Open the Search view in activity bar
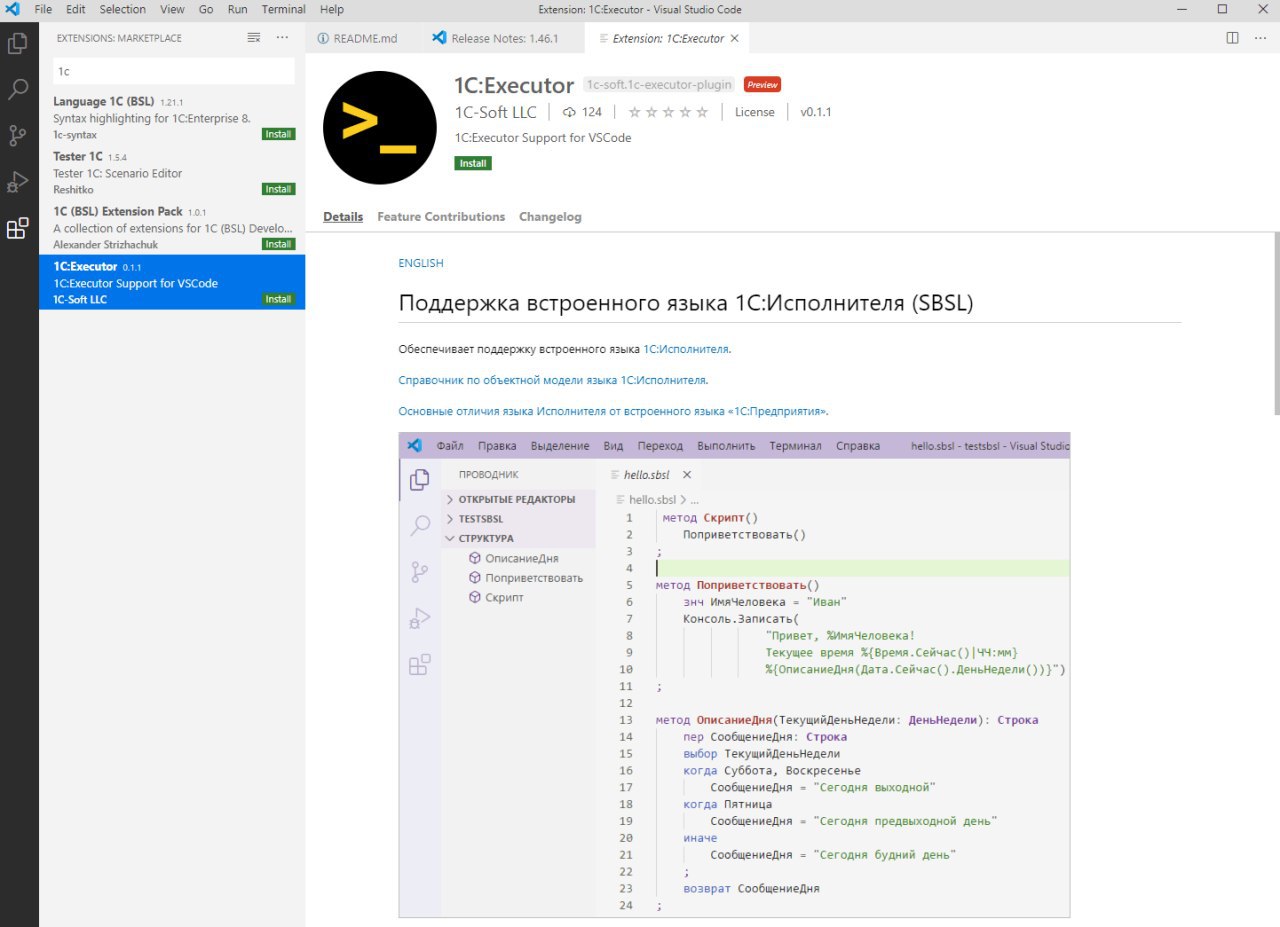 tap(18, 90)
